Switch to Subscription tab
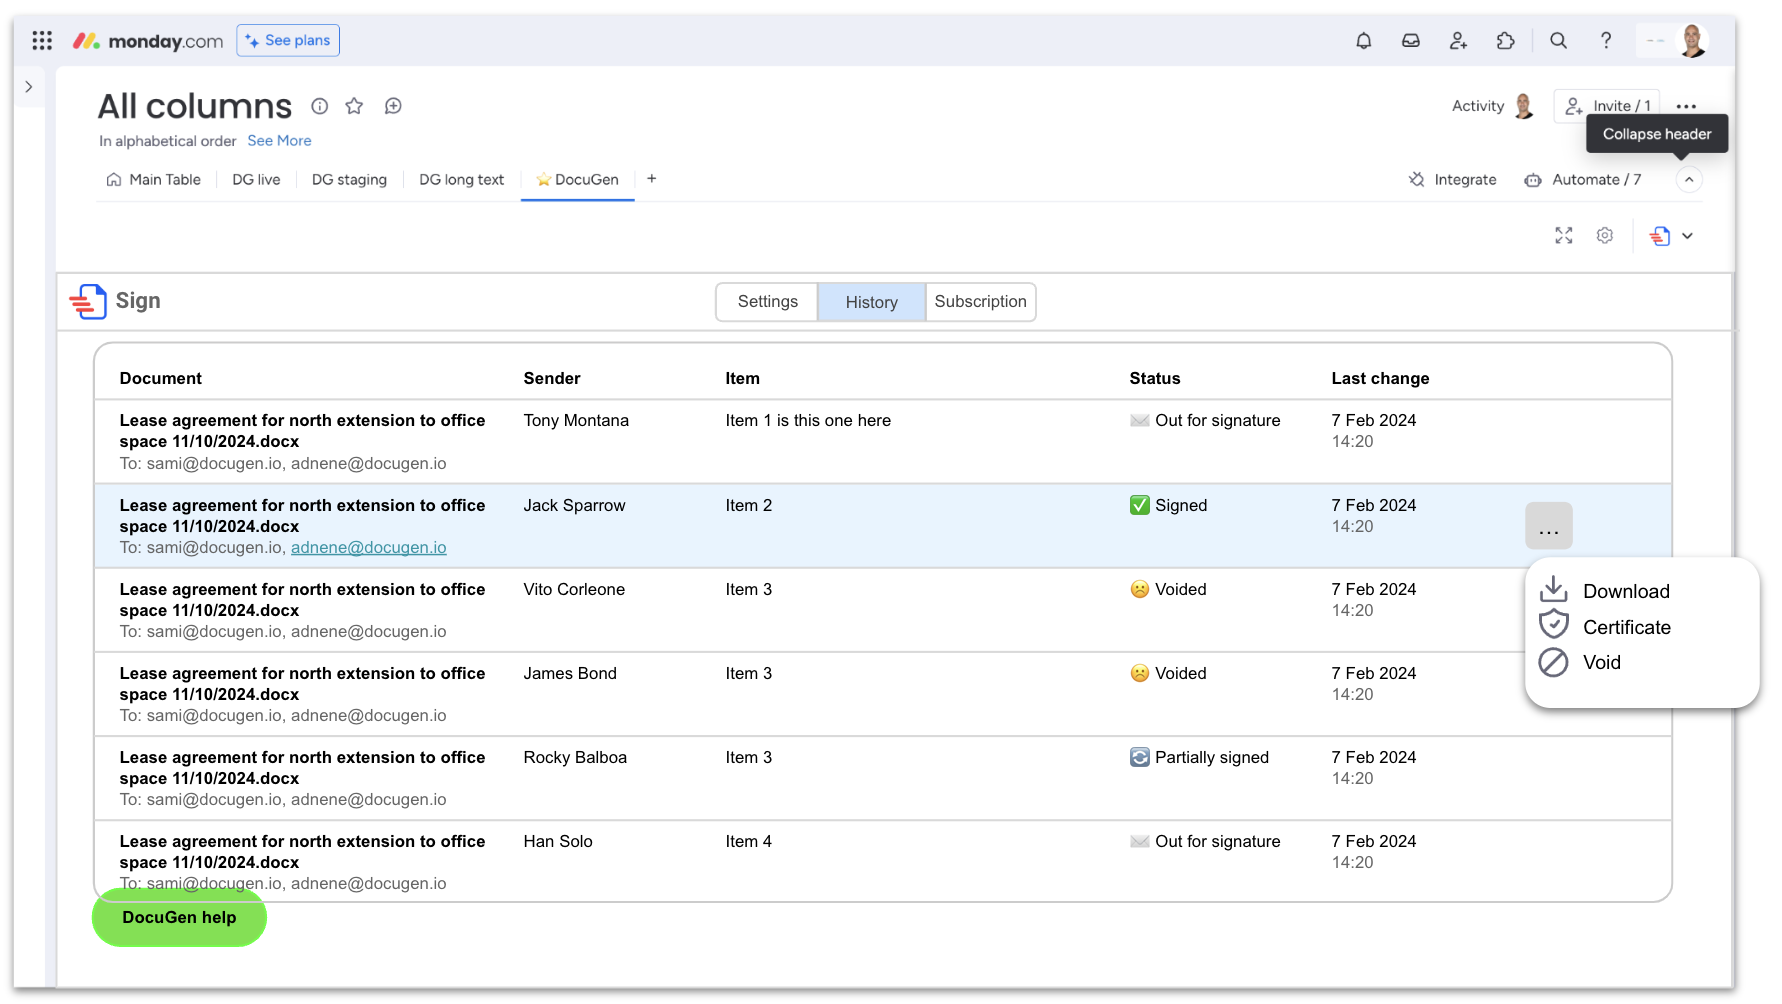Screen dimensions: 1782x1004 point(980,302)
